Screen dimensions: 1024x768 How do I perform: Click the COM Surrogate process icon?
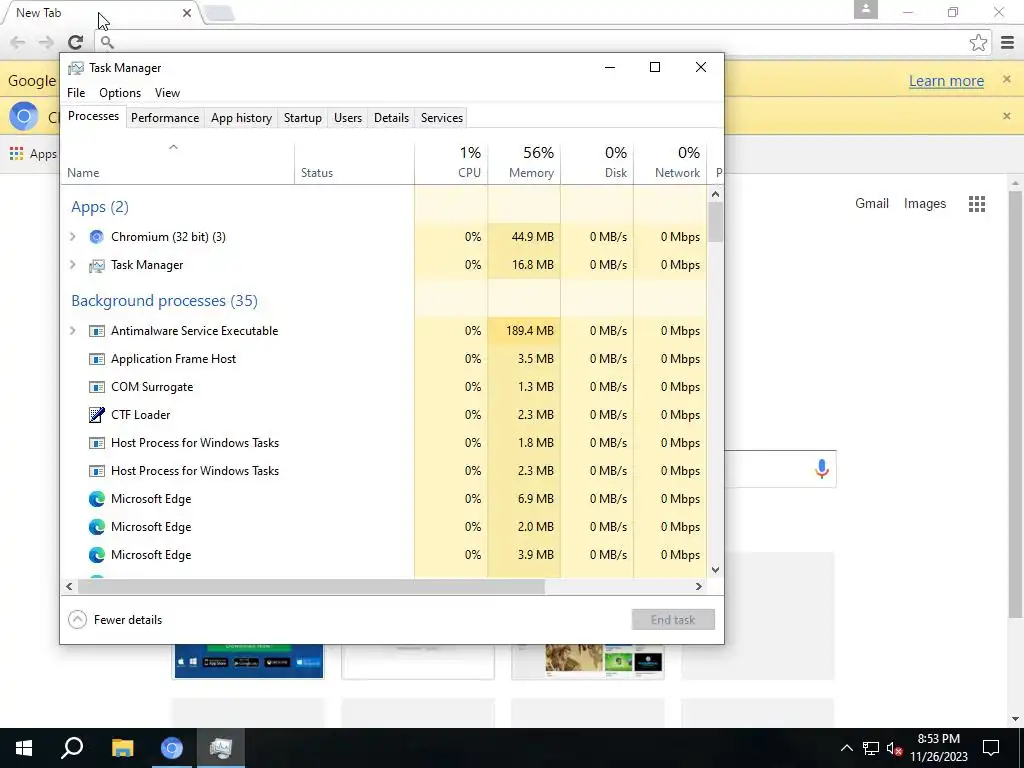97,387
